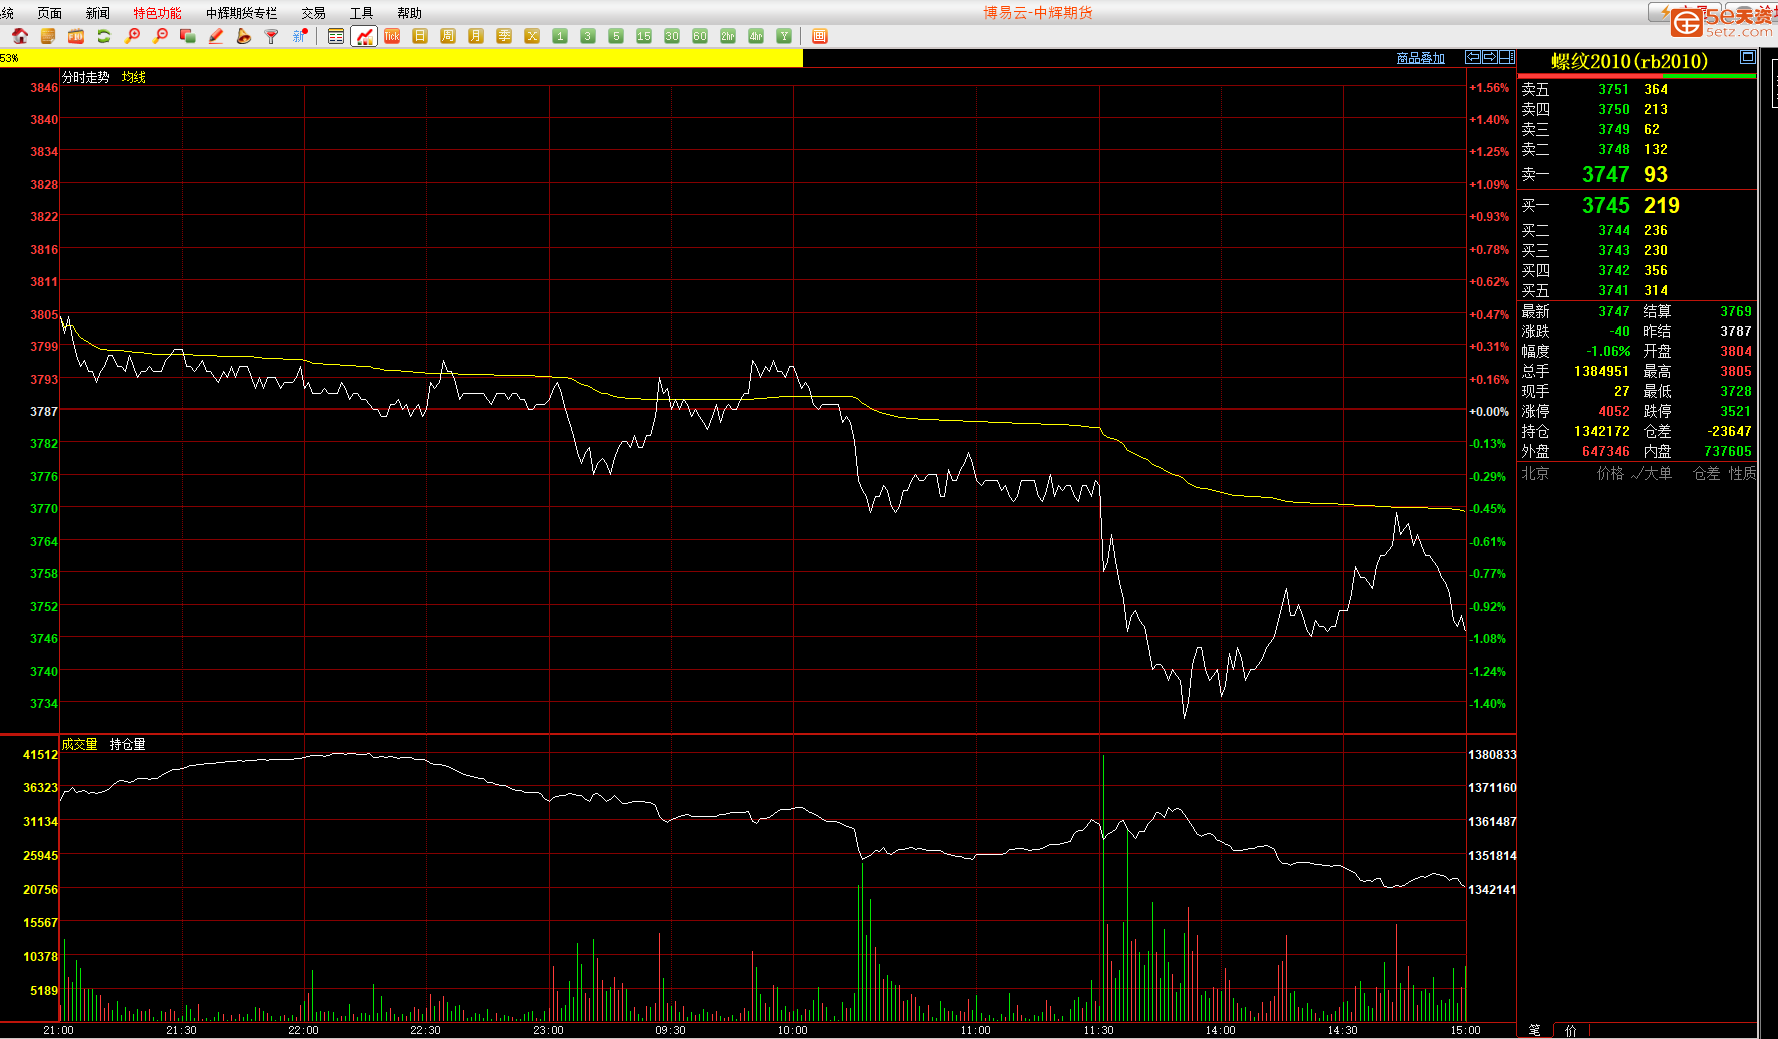Click the yellow 53% progress bar
The width and height of the screenshot is (1778, 1039).
pyautogui.click(x=400, y=58)
